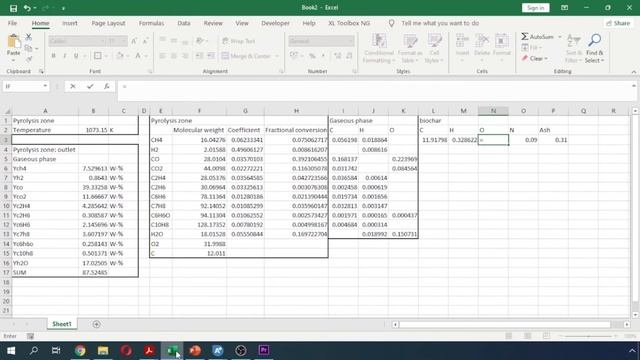
Task: Undo last action in title bar
Action: click(x=27, y=8)
